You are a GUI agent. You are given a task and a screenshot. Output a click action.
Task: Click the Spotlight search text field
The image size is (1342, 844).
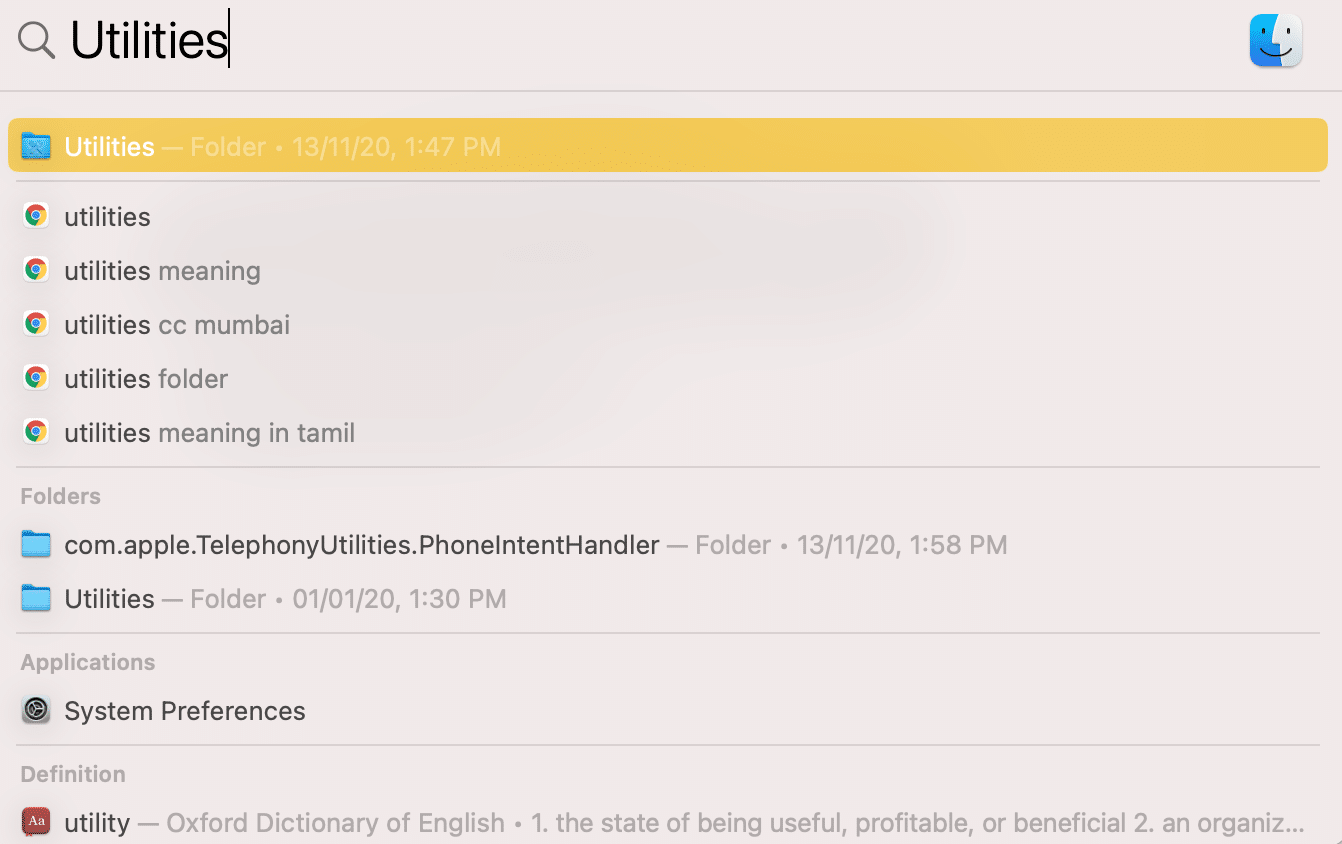click(600, 41)
